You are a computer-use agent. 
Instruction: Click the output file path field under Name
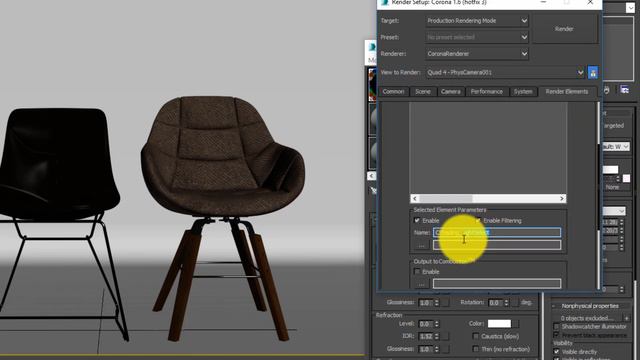point(497,245)
